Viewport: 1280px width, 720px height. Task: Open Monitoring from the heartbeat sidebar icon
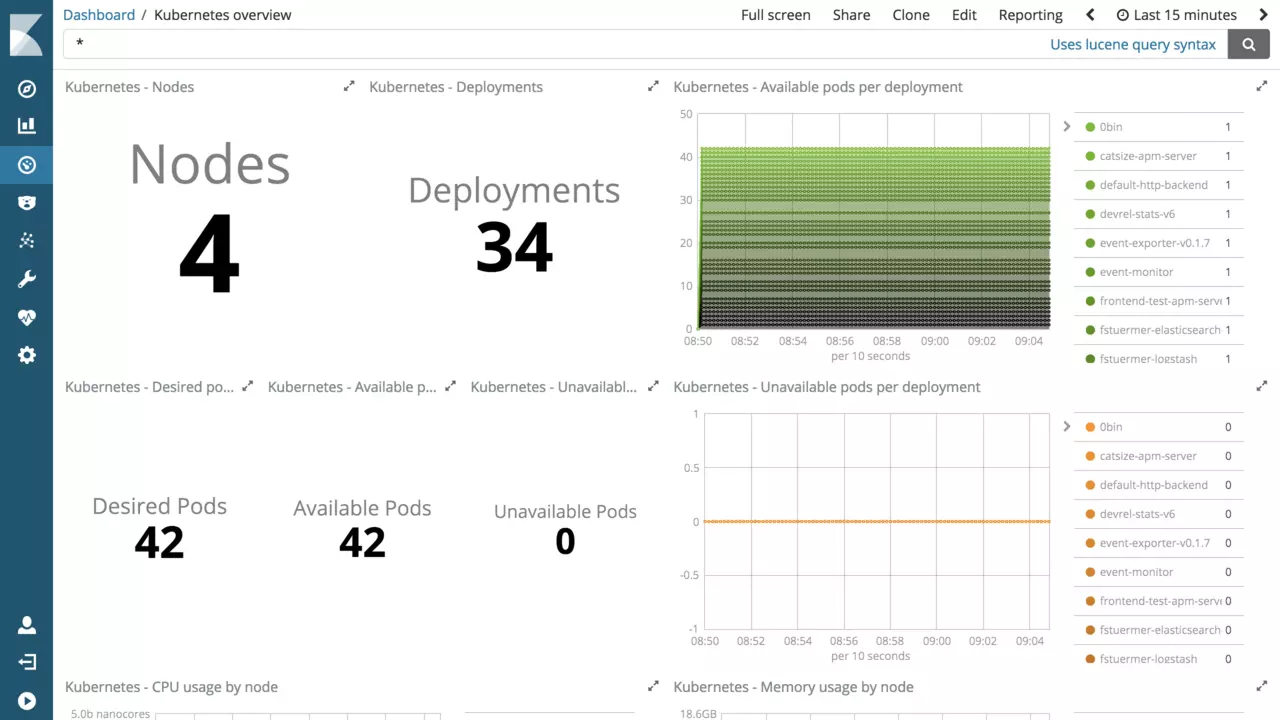27,317
